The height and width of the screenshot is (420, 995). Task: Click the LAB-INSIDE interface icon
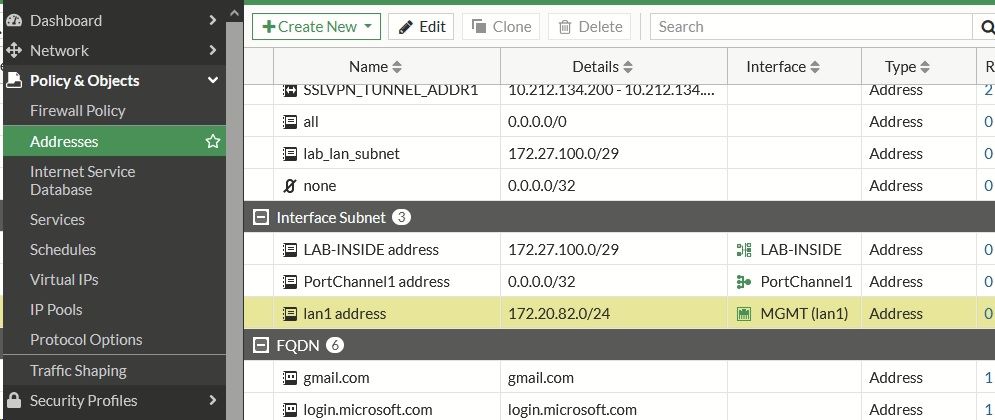tap(744, 250)
